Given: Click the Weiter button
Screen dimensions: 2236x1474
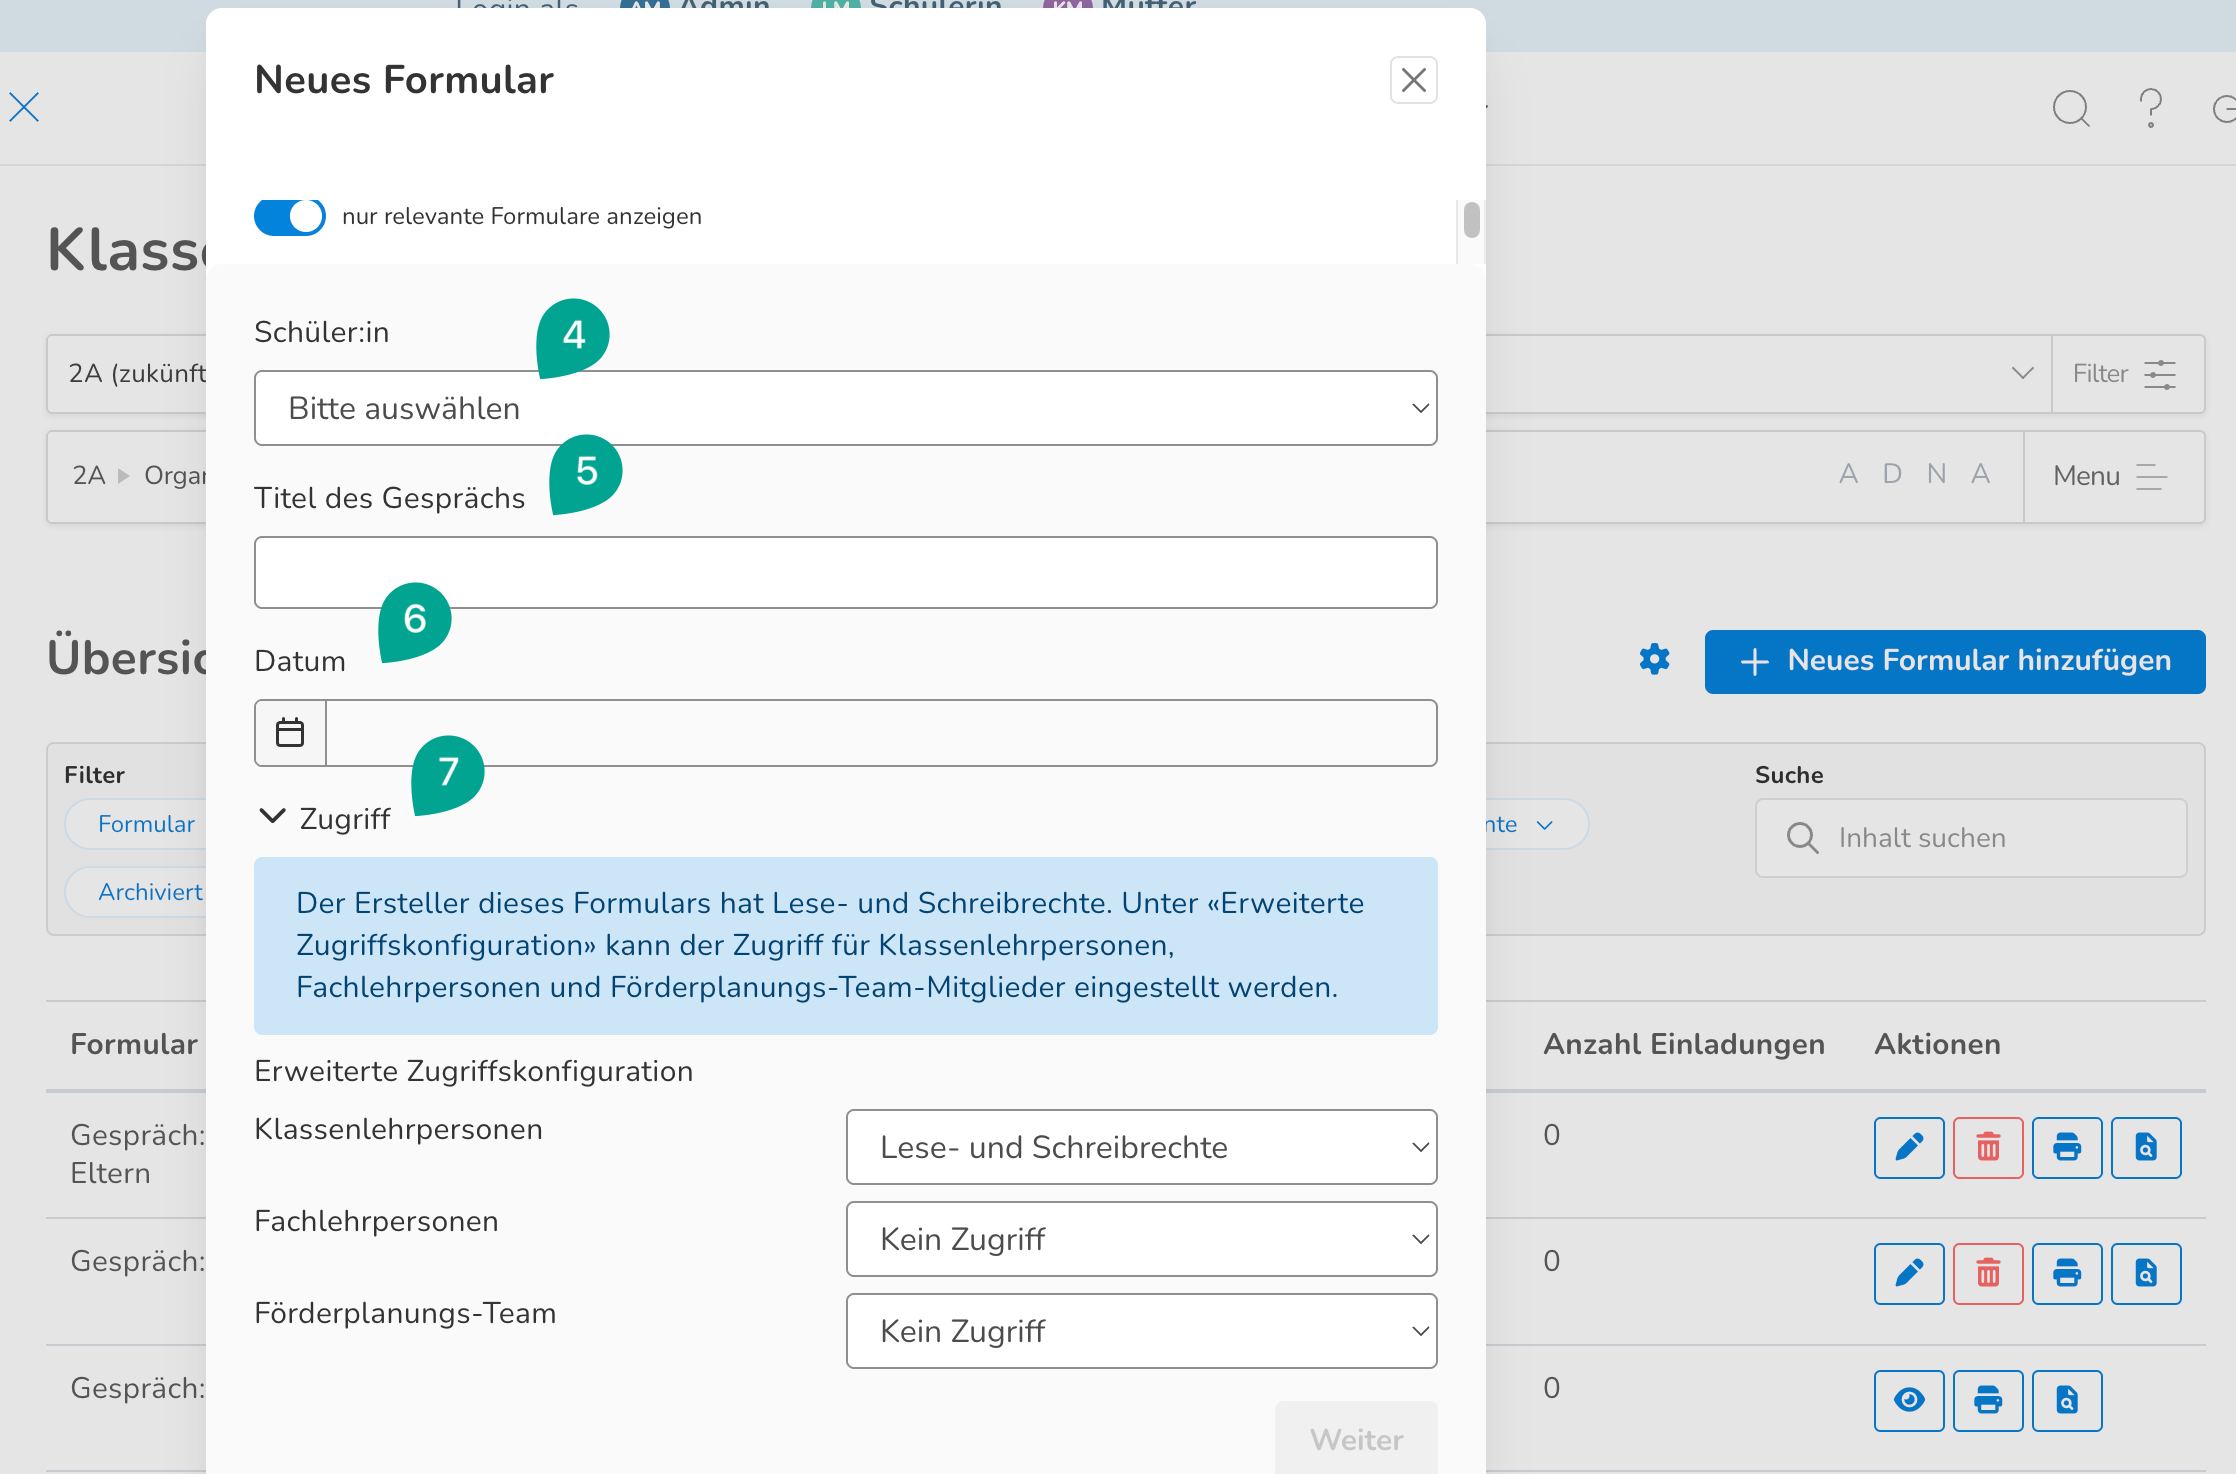Looking at the screenshot, I should click(x=1356, y=1439).
